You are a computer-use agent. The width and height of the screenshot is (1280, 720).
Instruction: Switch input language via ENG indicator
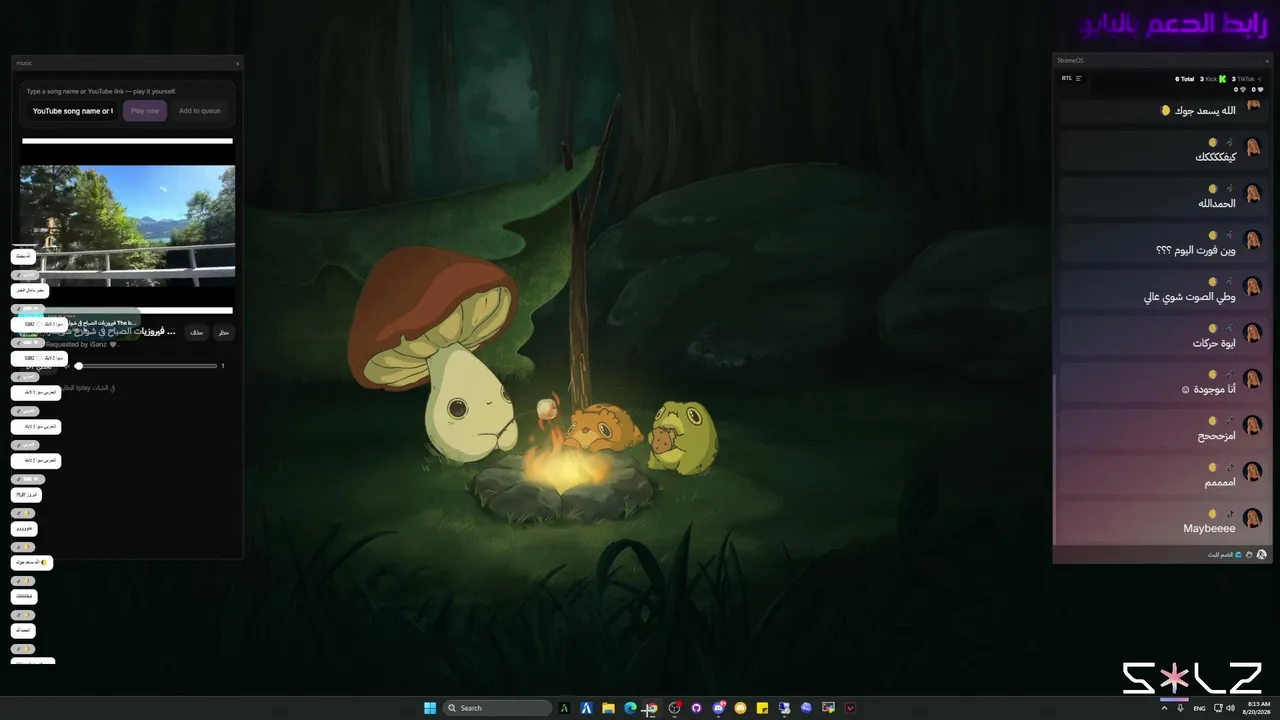tap(1199, 708)
